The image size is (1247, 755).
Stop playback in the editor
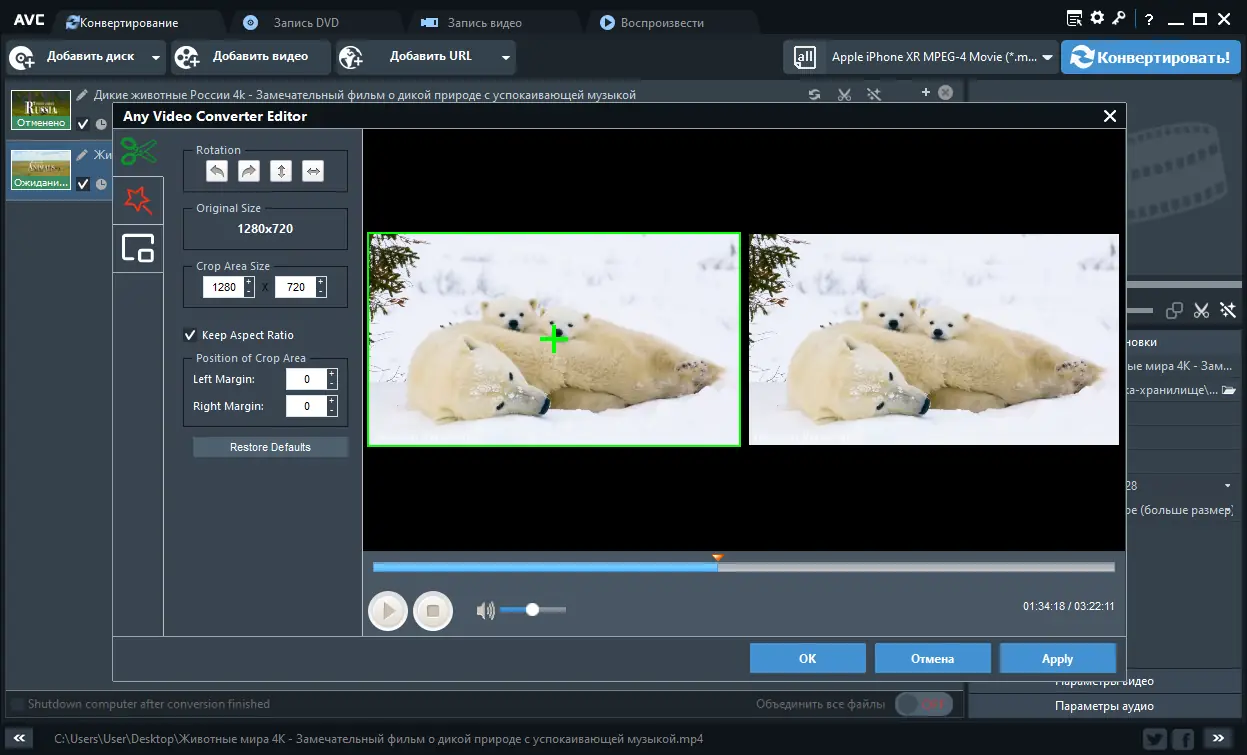pyautogui.click(x=433, y=610)
